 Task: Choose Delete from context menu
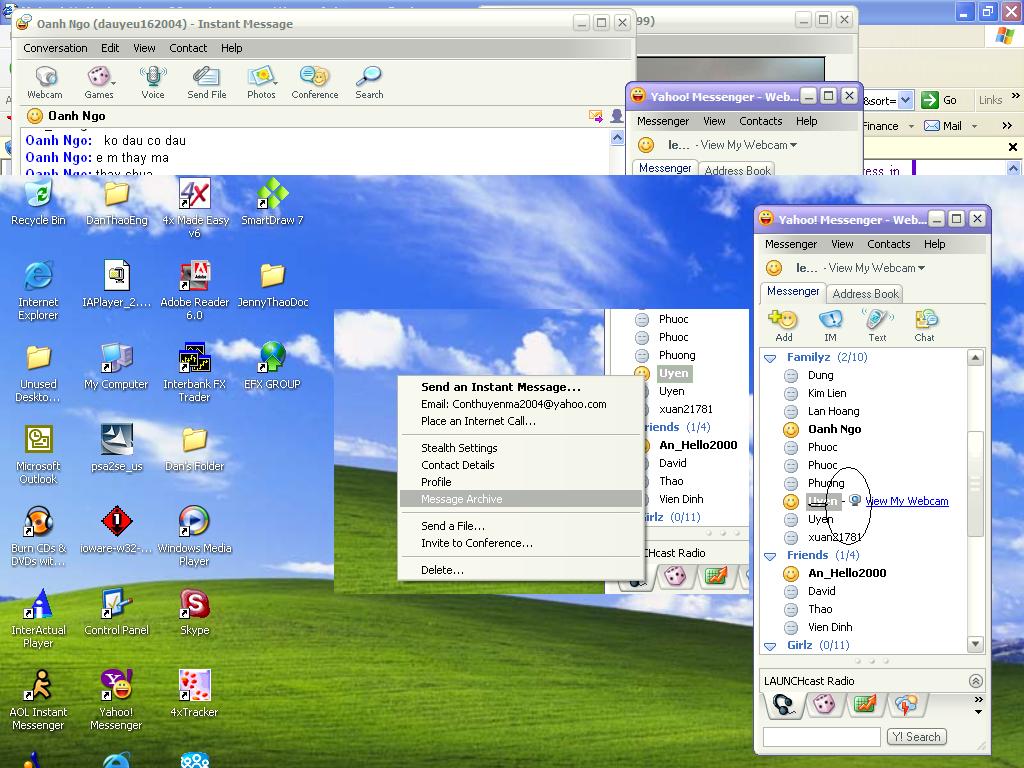pyautogui.click(x=520, y=570)
